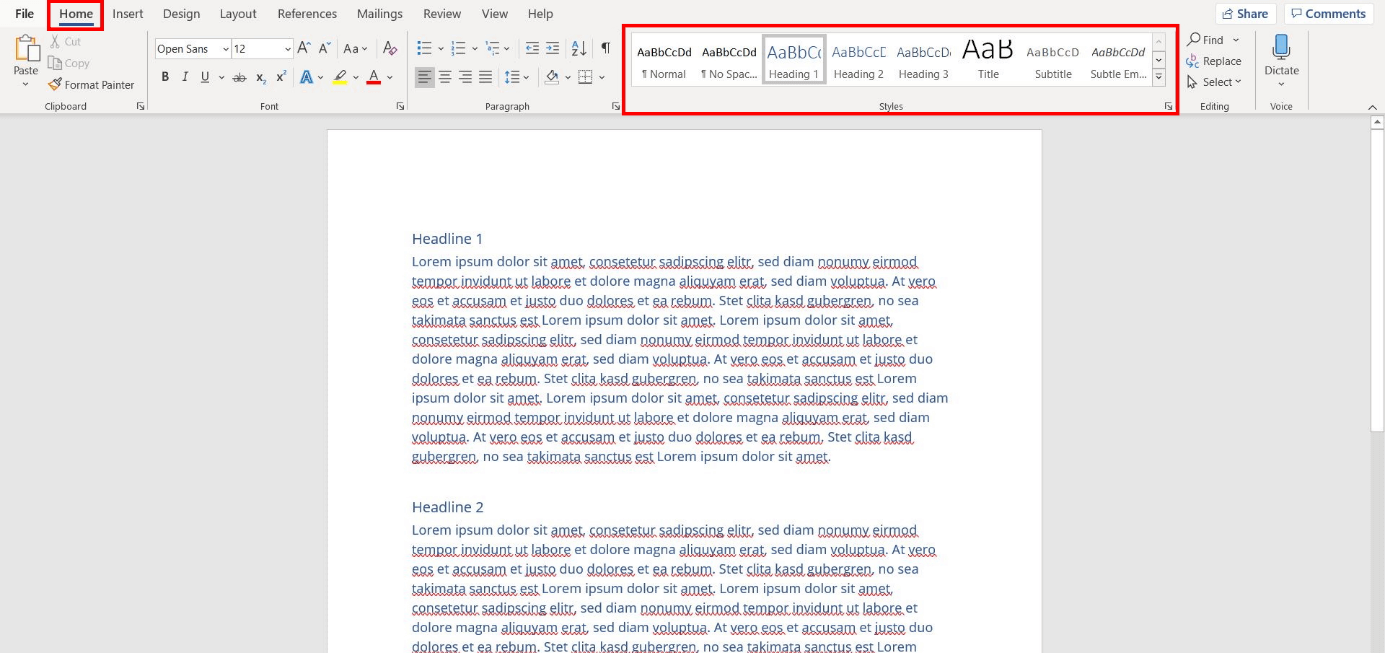Open the Mailings tab
Screen dimensions: 1385x653
(x=379, y=14)
